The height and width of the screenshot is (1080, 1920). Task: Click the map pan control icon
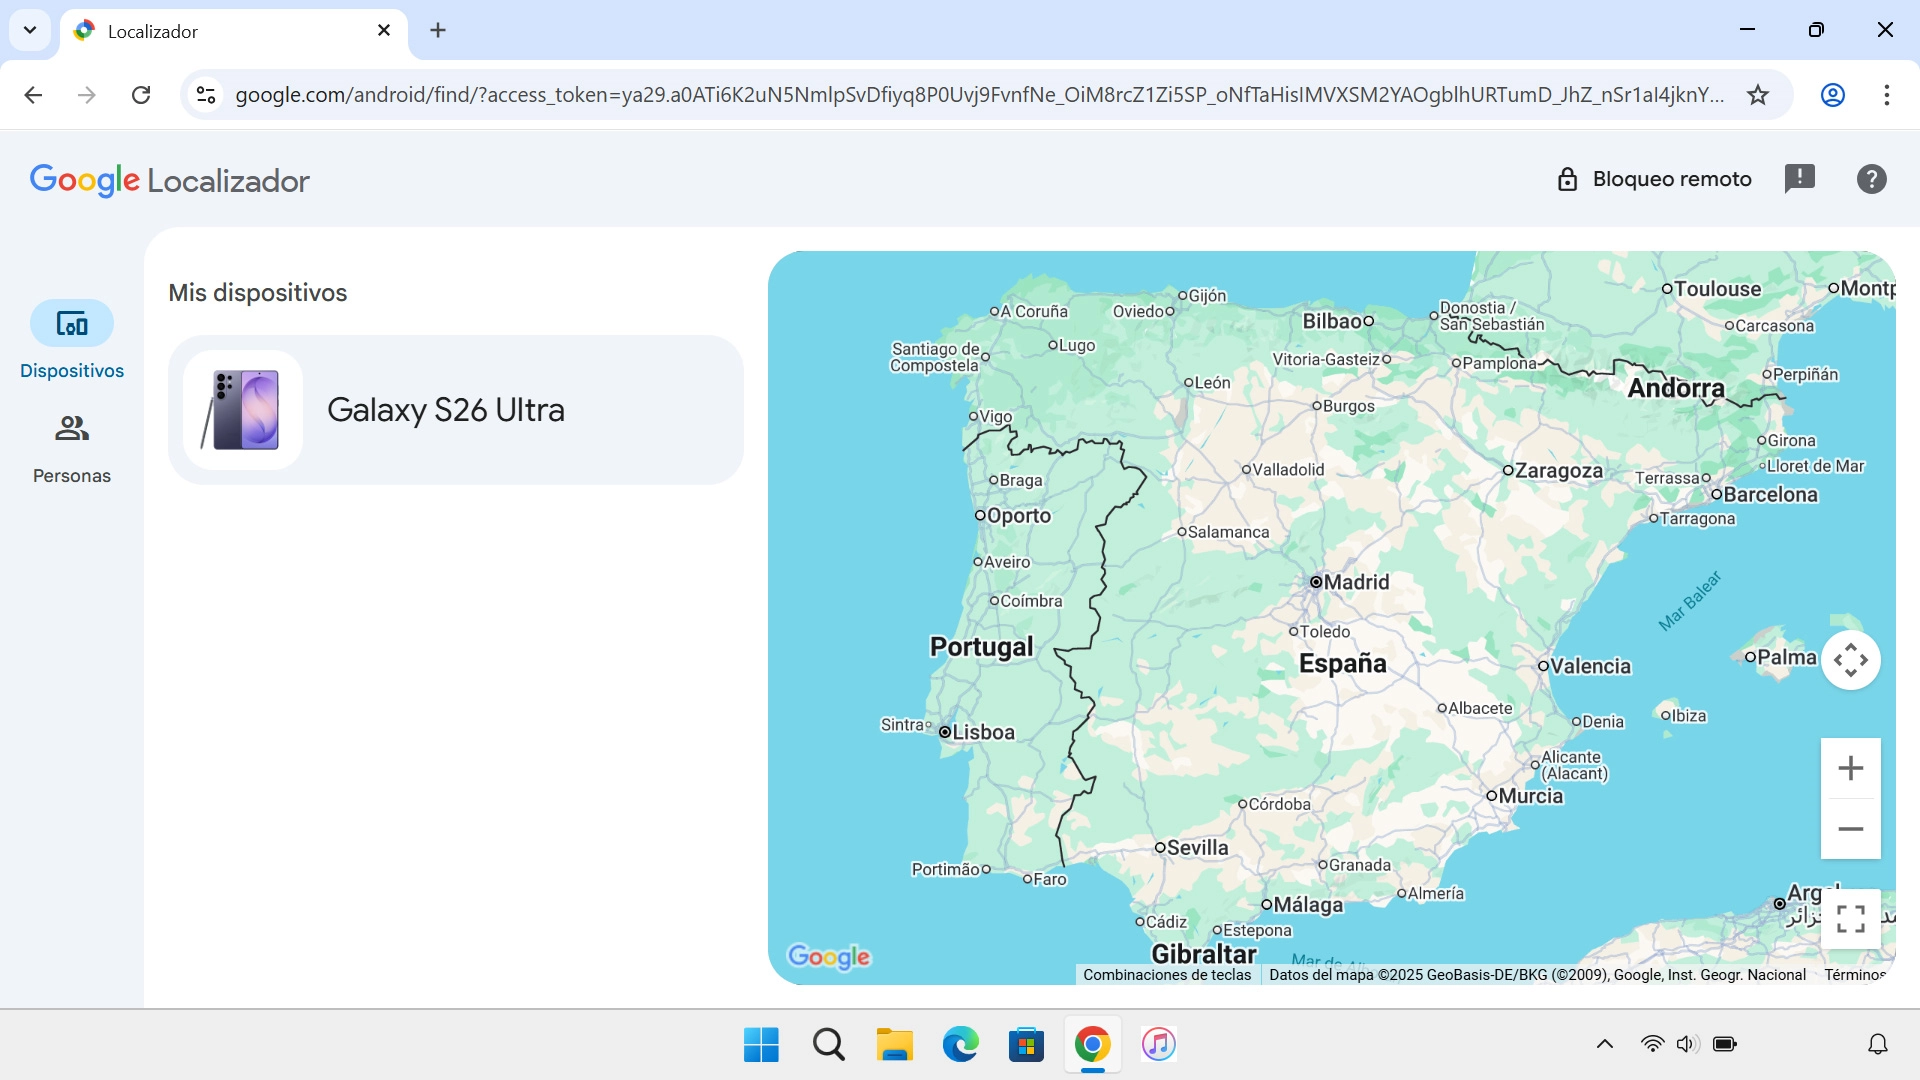pos(1851,660)
